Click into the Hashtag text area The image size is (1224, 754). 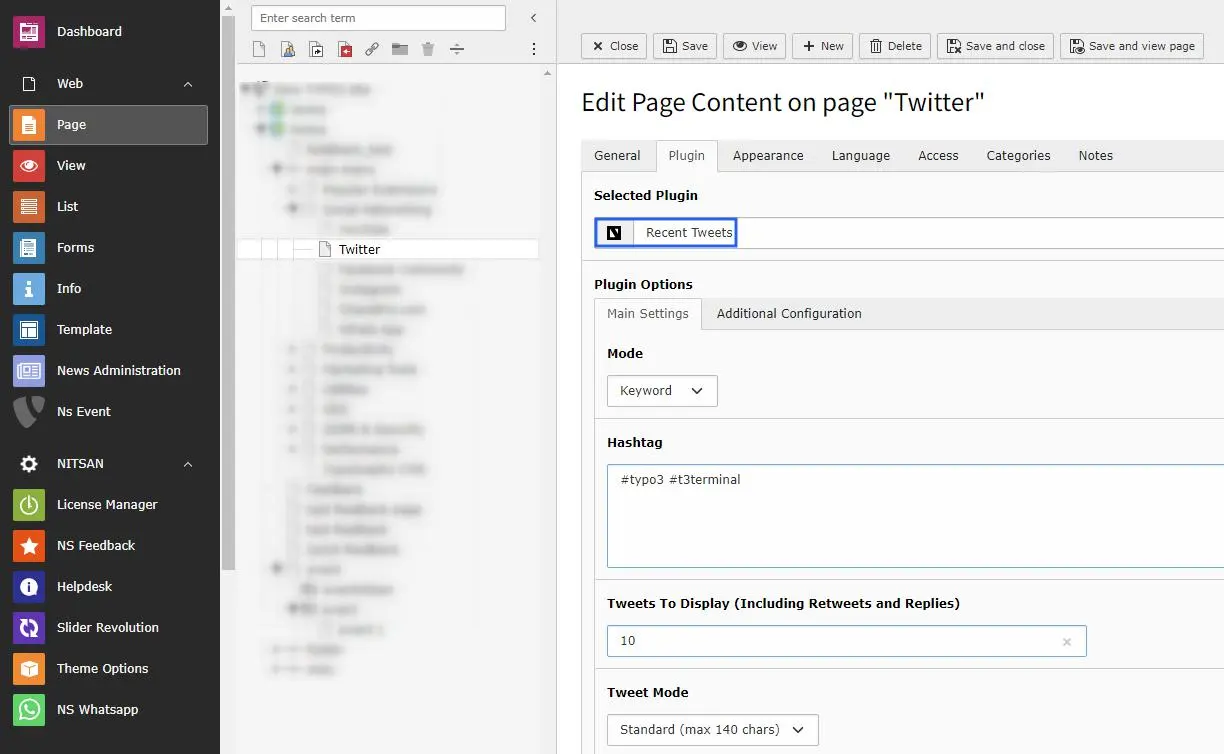click(915, 516)
